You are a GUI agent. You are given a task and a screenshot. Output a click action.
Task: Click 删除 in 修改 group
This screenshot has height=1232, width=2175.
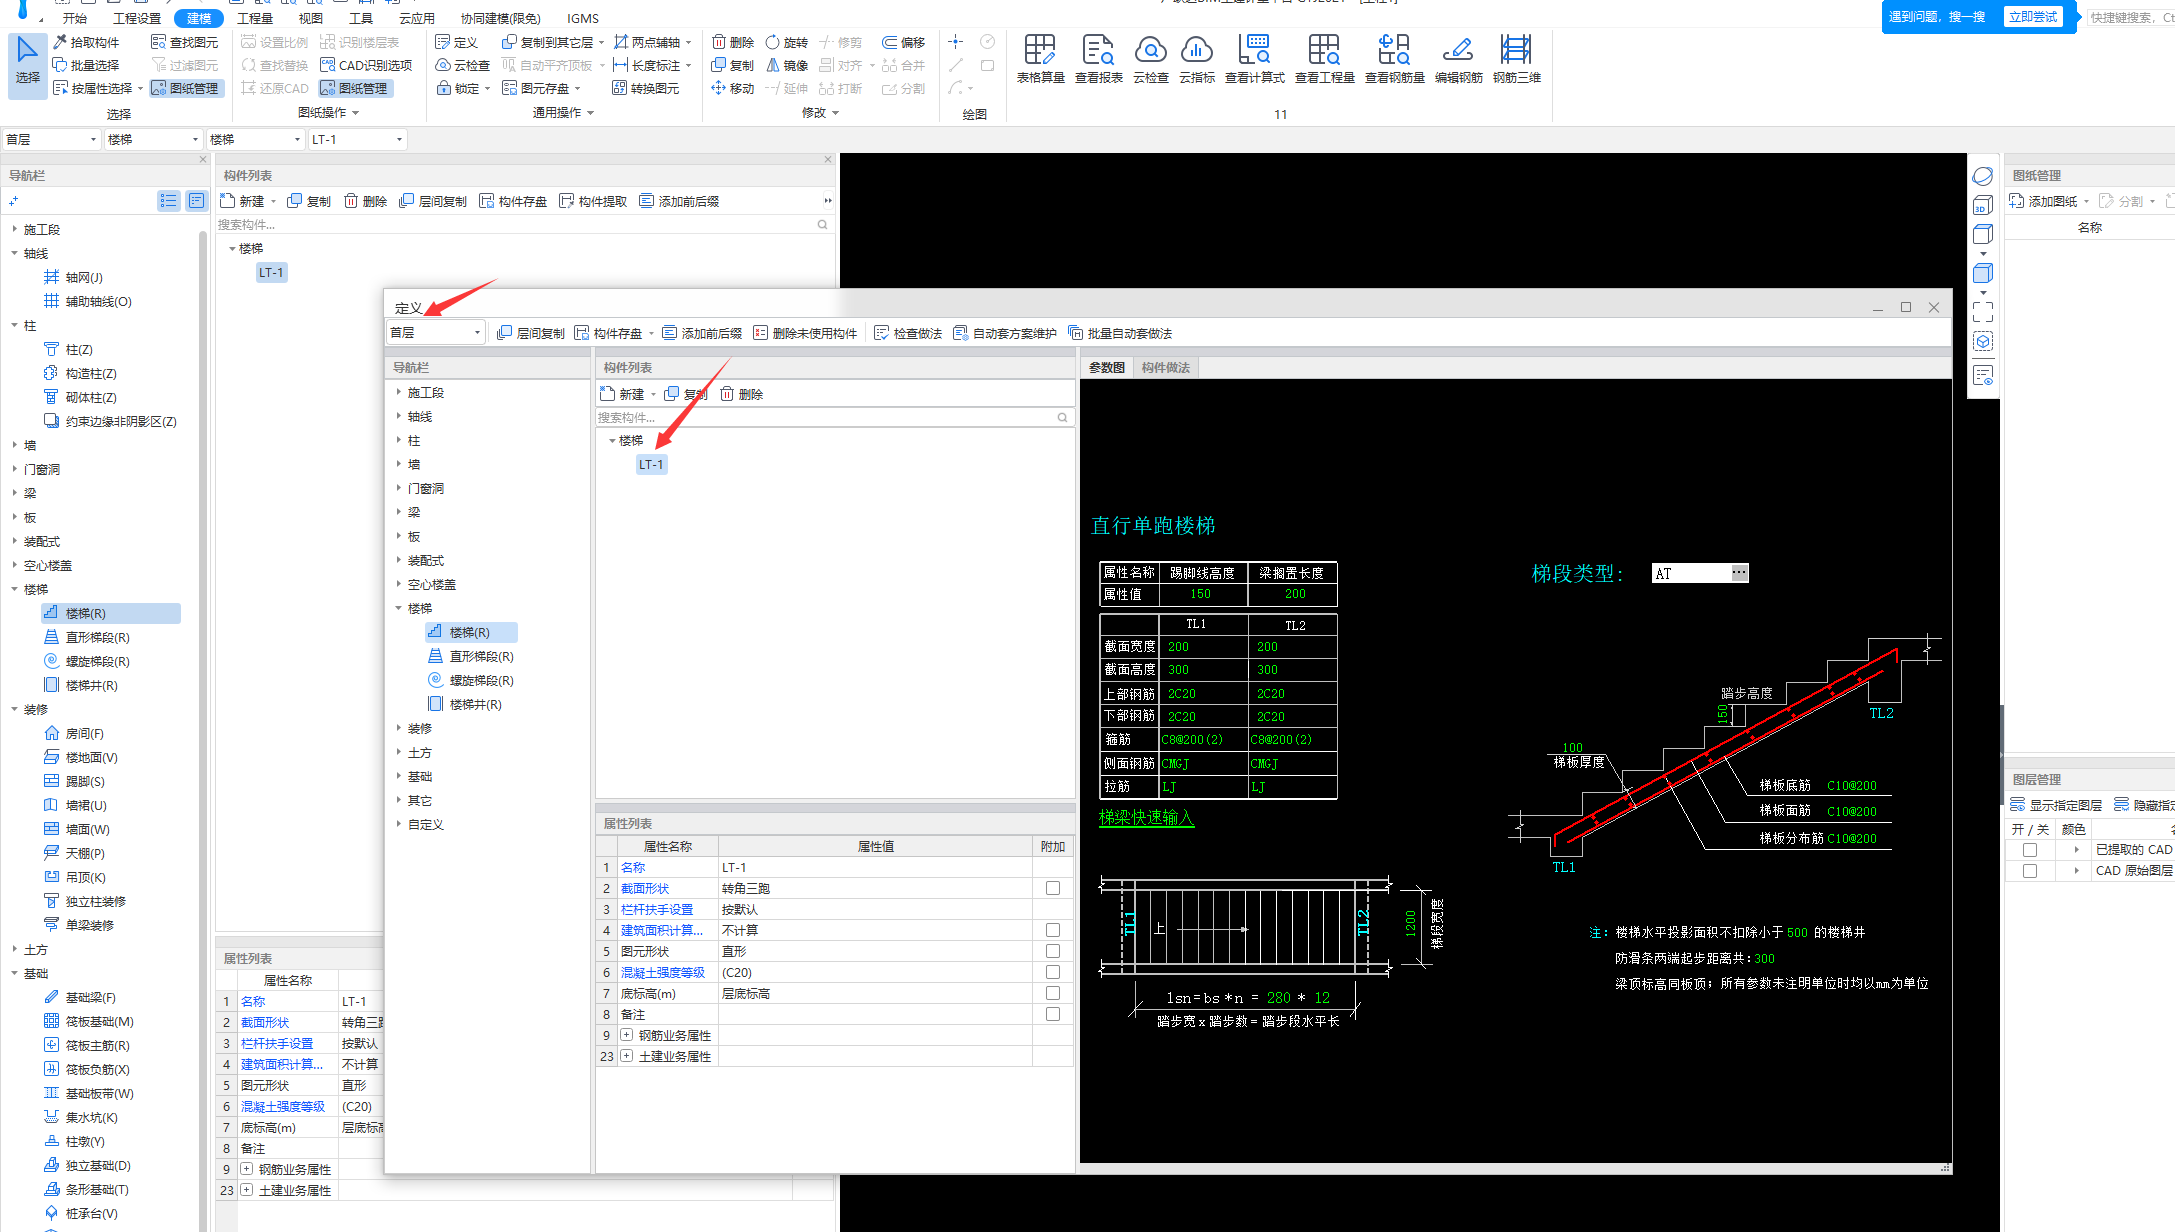coord(733,42)
